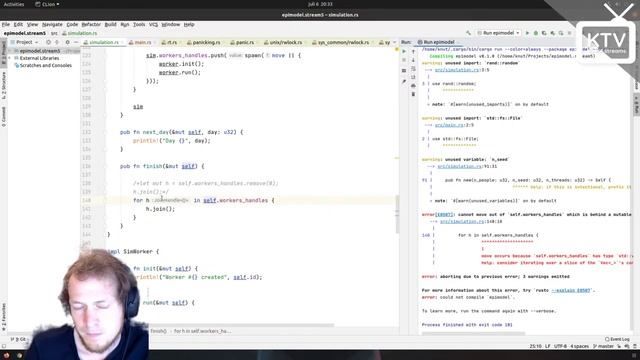Open the File menu
The height and width of the screenshot is (360, 640).
pos(6,24)
